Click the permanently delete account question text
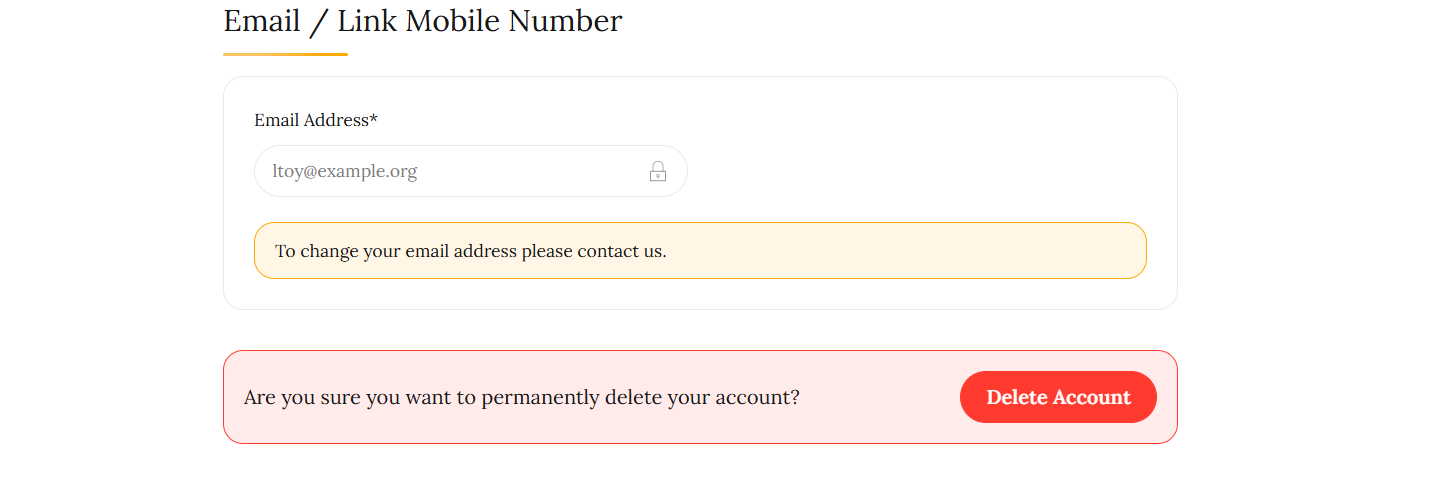Viewport: 1432px width, 504px height. point(521,397)
